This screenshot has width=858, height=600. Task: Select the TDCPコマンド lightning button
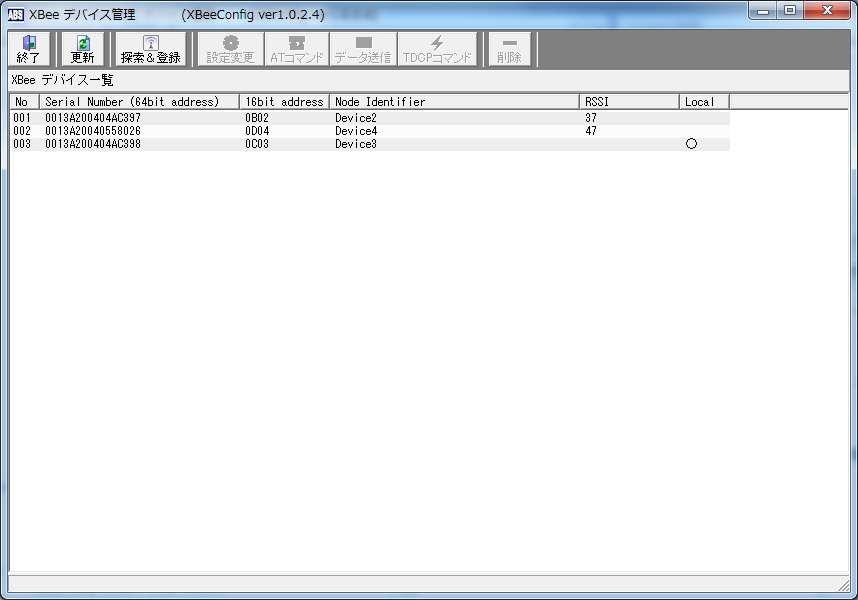pyautogui.click(x=437, y=49)
